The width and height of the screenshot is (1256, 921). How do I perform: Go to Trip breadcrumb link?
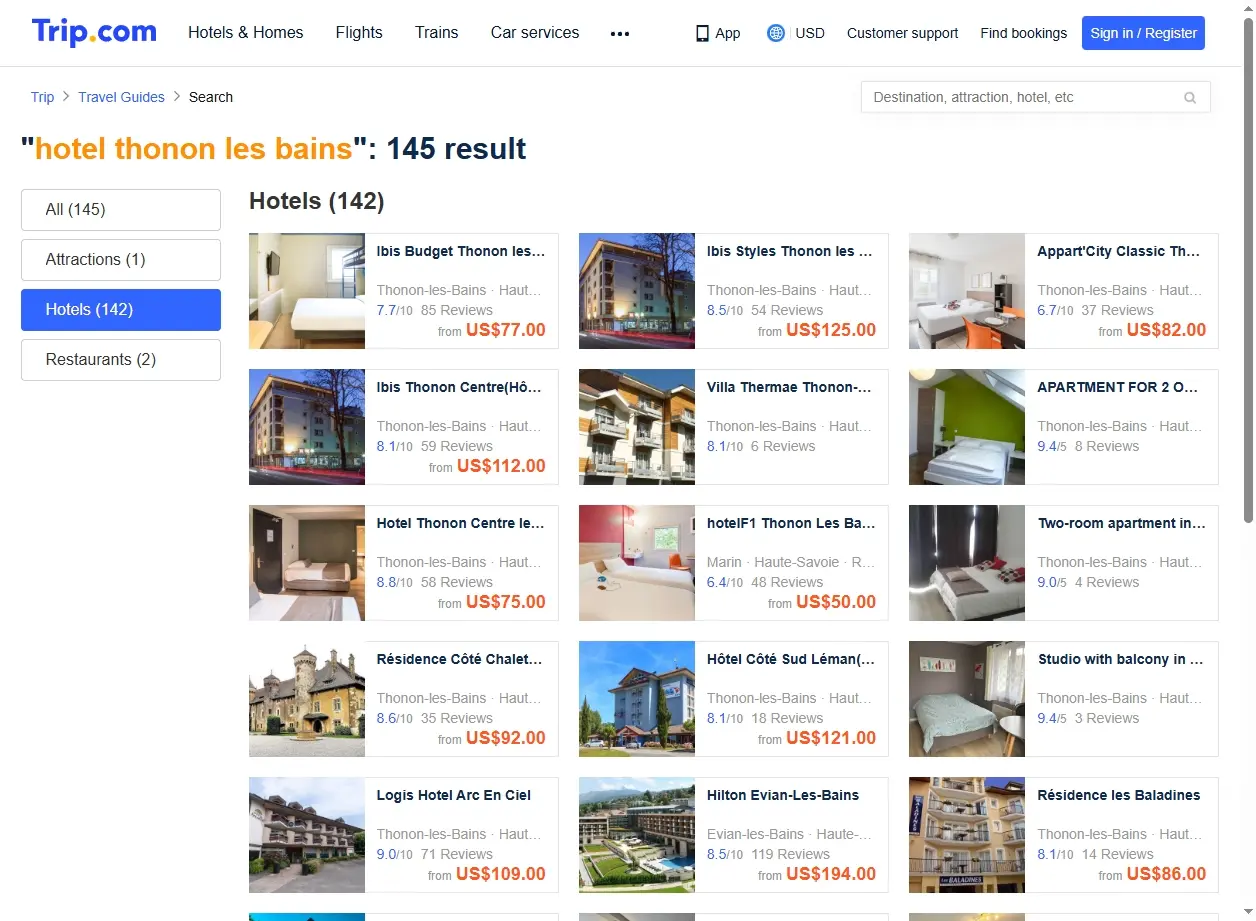pyautogui.click(x=42, y=97)
